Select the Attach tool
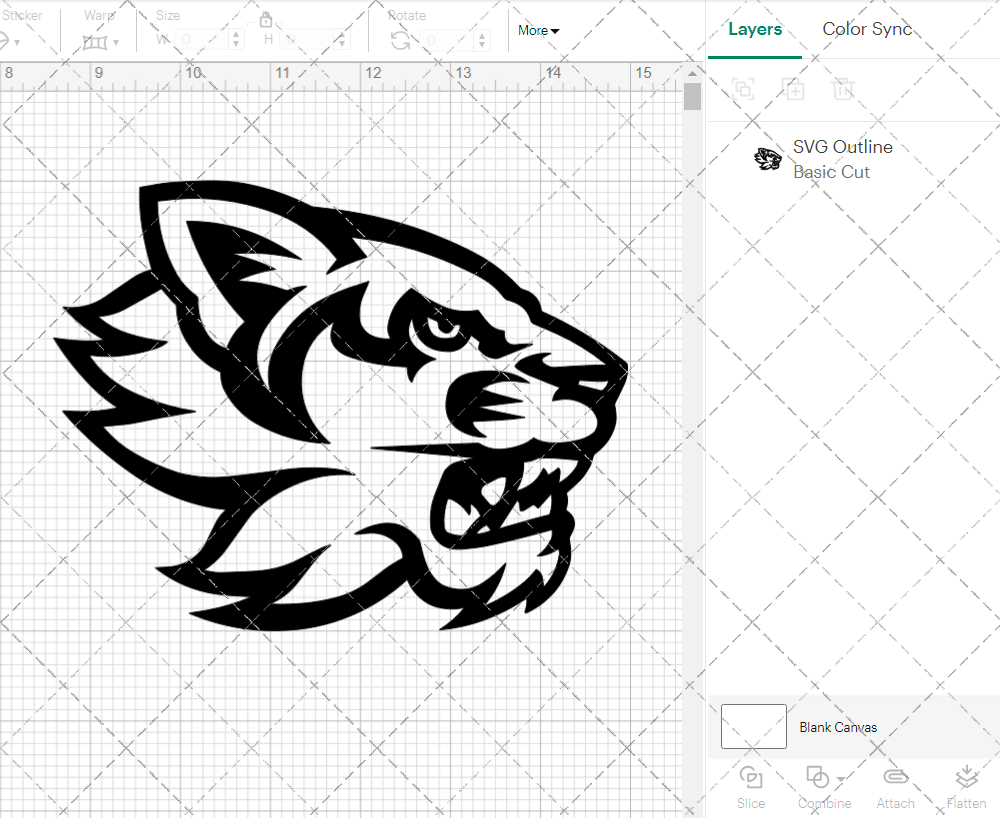This screenshot has height=818, width=1000. click(x=895, y=788)
